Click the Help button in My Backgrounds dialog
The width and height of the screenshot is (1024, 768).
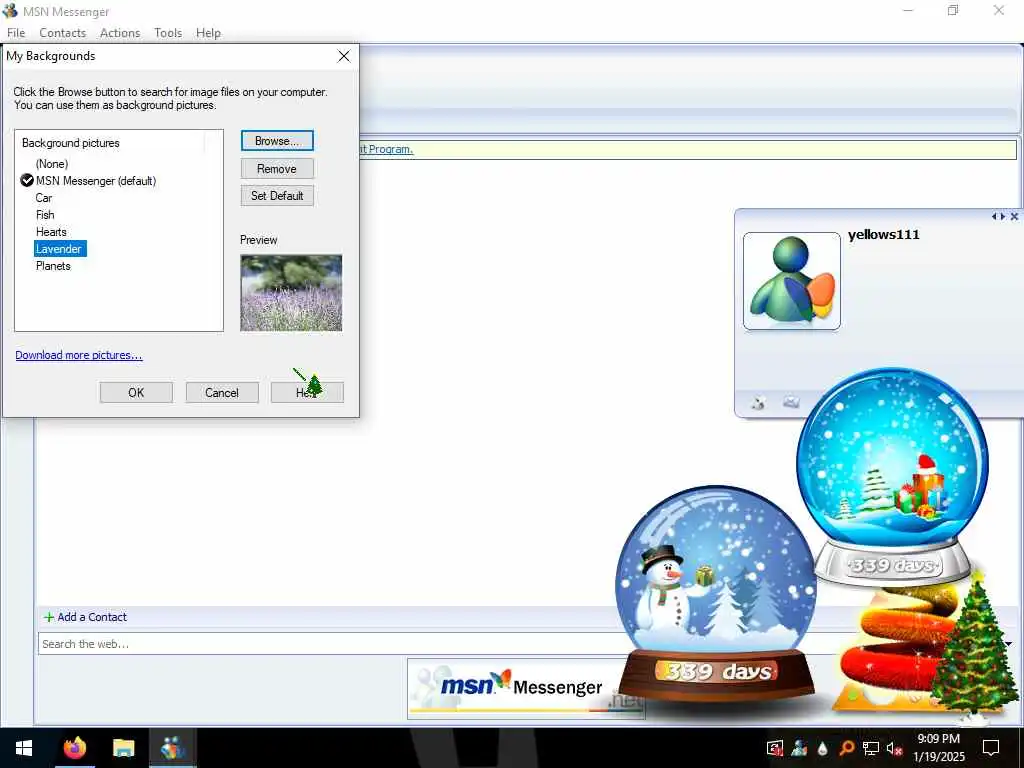[x=307, y=392]
